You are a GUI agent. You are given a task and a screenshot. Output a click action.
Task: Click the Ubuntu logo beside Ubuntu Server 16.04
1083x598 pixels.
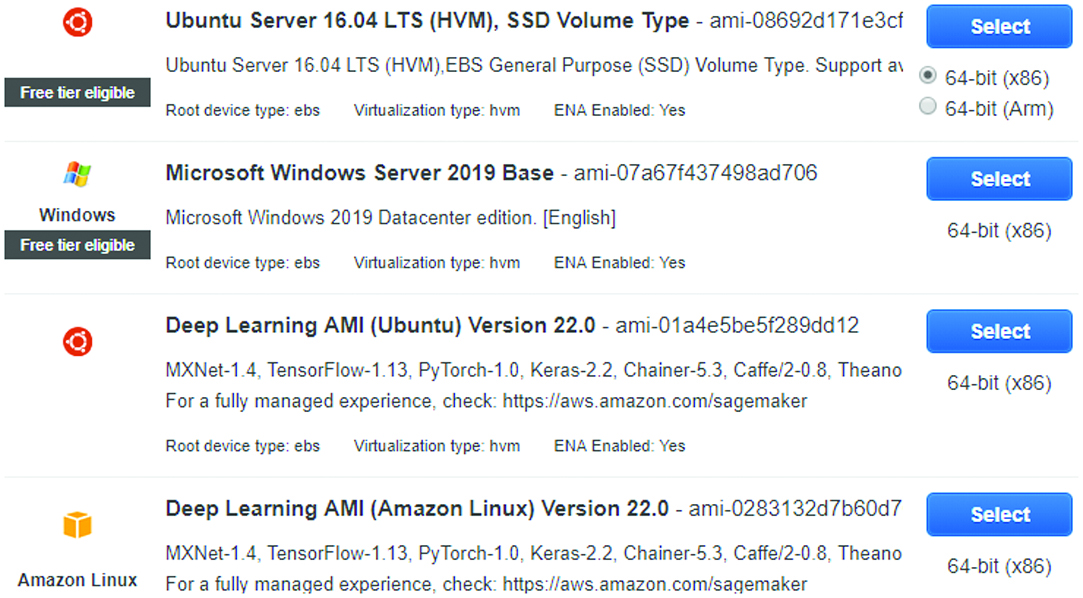pyautogui.click(x=77, y=22)
